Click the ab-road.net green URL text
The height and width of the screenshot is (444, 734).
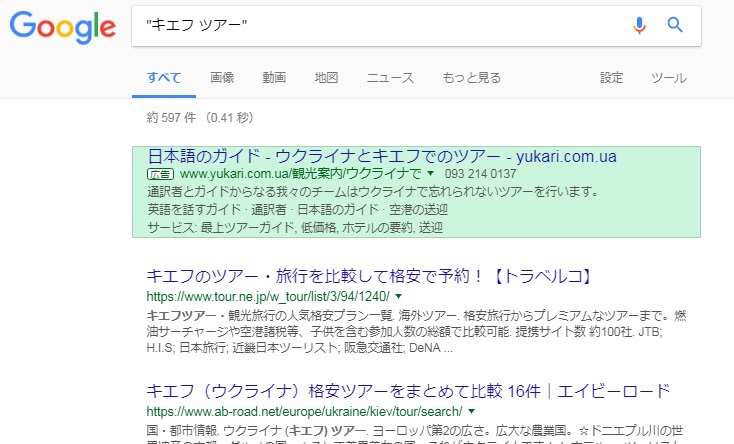[304, 412]
